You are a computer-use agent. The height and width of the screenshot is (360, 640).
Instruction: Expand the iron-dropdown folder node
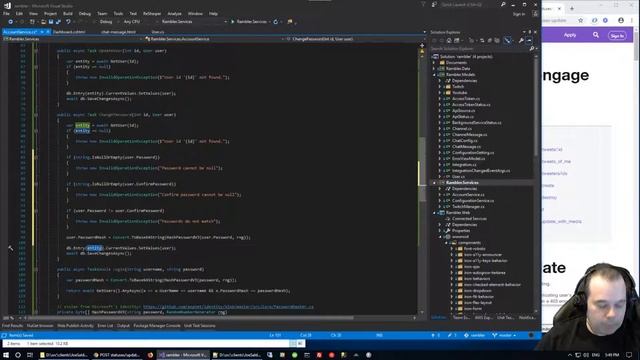coord(452,291)
